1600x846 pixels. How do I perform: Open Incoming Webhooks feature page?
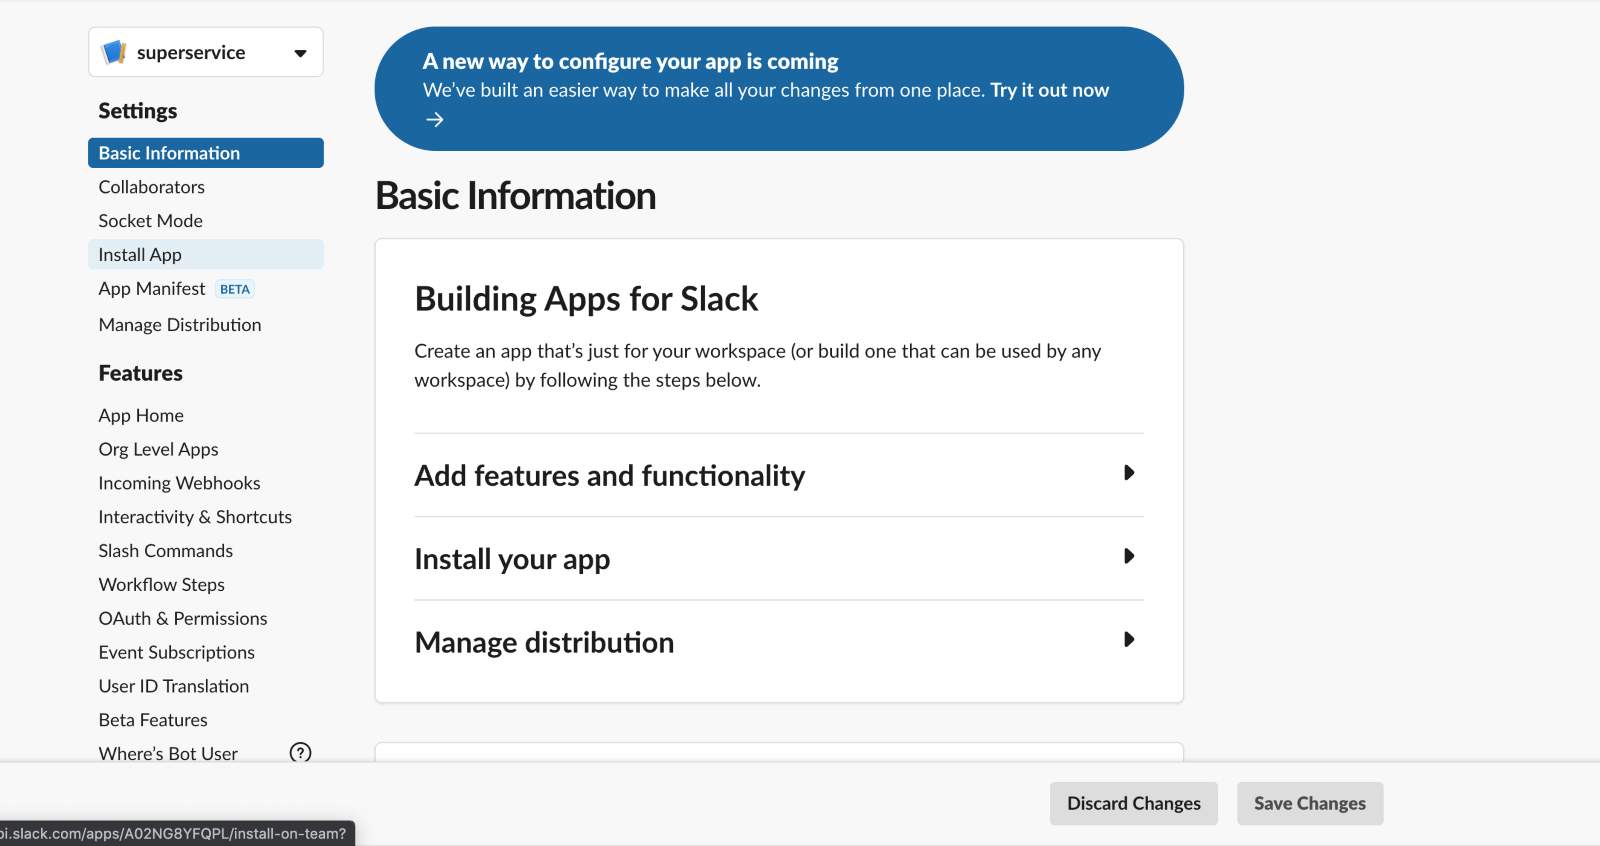179,483
